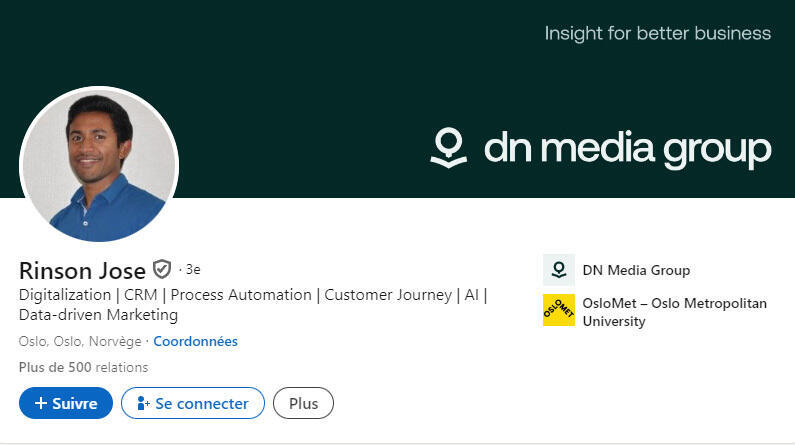Screen dimensions: 795x445
Task: Click the verification shield badge beside the name
Action: [x=162, y=269]
